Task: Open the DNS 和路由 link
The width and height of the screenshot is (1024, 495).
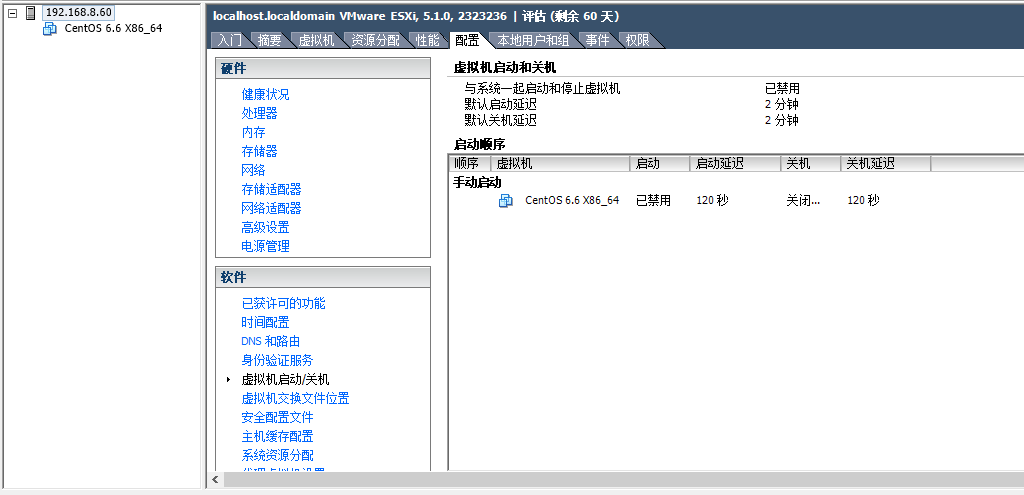Action: (x=271, y=342)
